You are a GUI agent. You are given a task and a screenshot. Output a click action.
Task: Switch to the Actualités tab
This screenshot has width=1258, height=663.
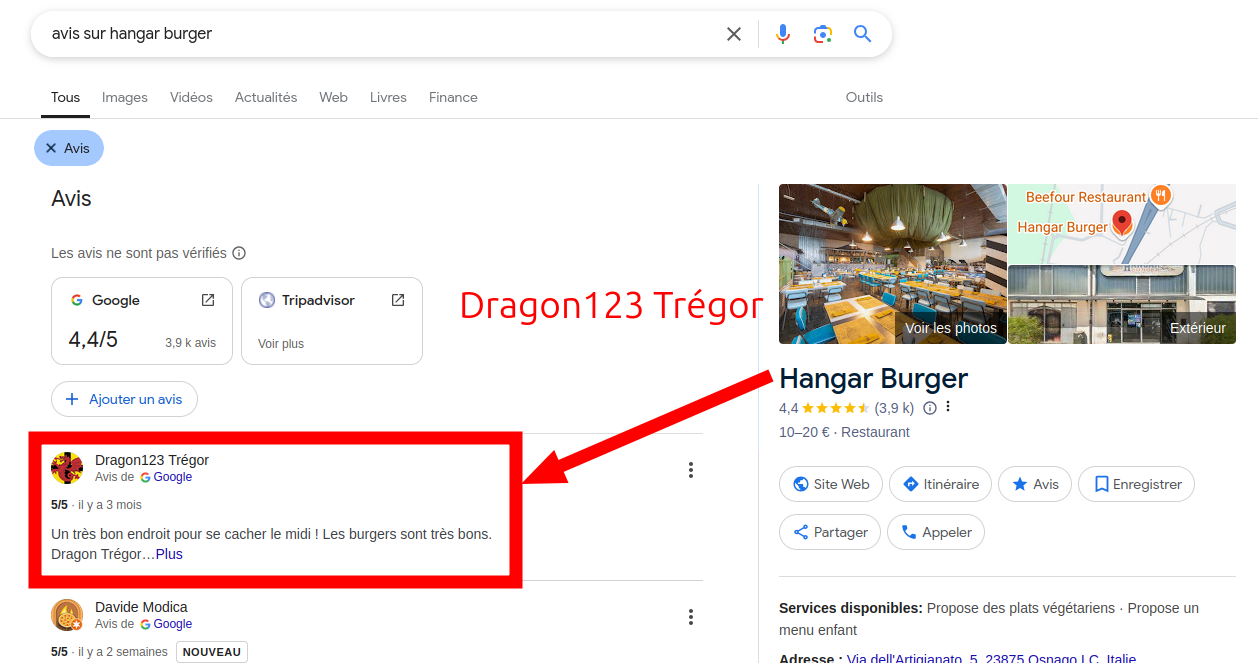coord(266,97)
